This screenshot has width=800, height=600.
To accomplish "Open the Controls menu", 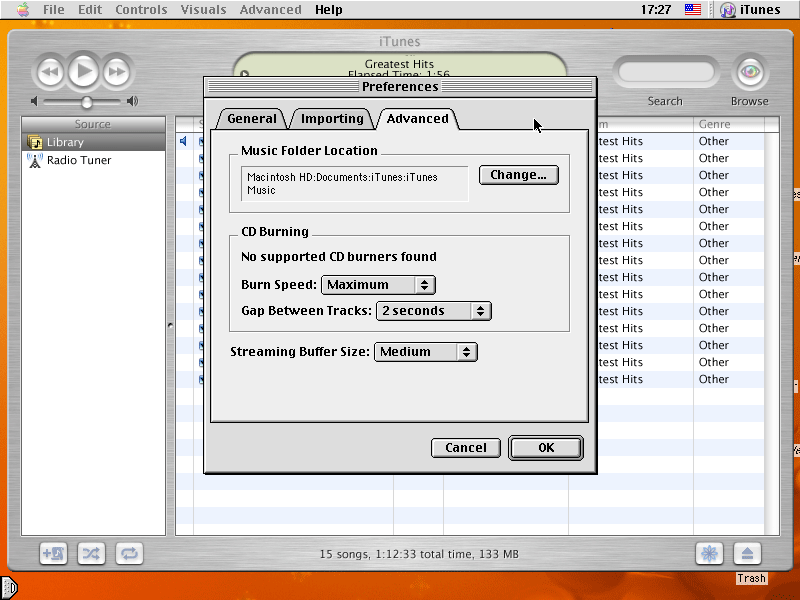I will click(x=141, y=10).
